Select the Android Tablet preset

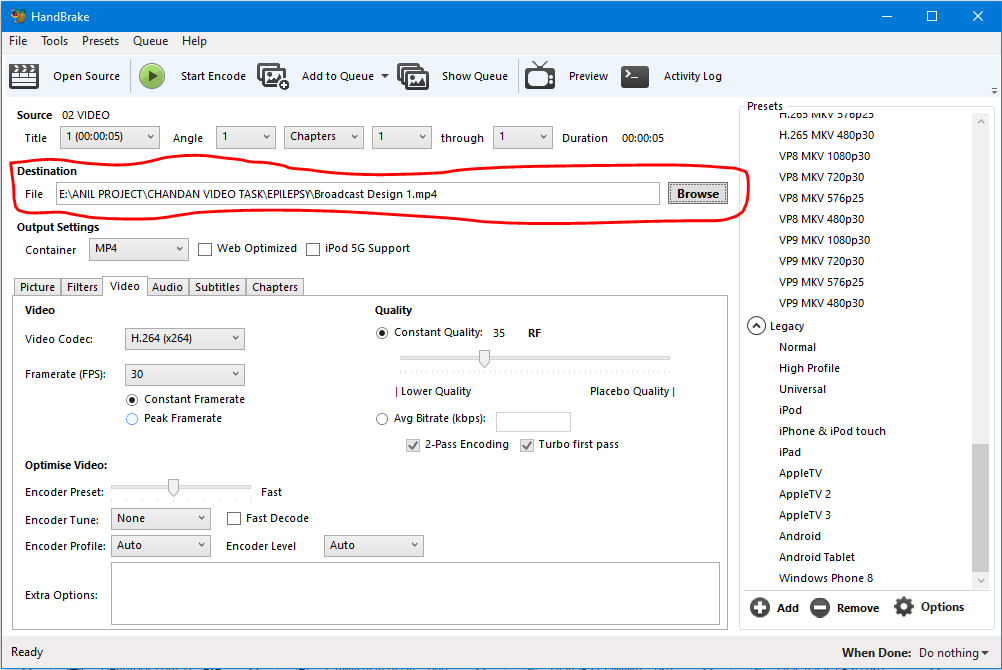pyautogui.click(x=817, y=557)
